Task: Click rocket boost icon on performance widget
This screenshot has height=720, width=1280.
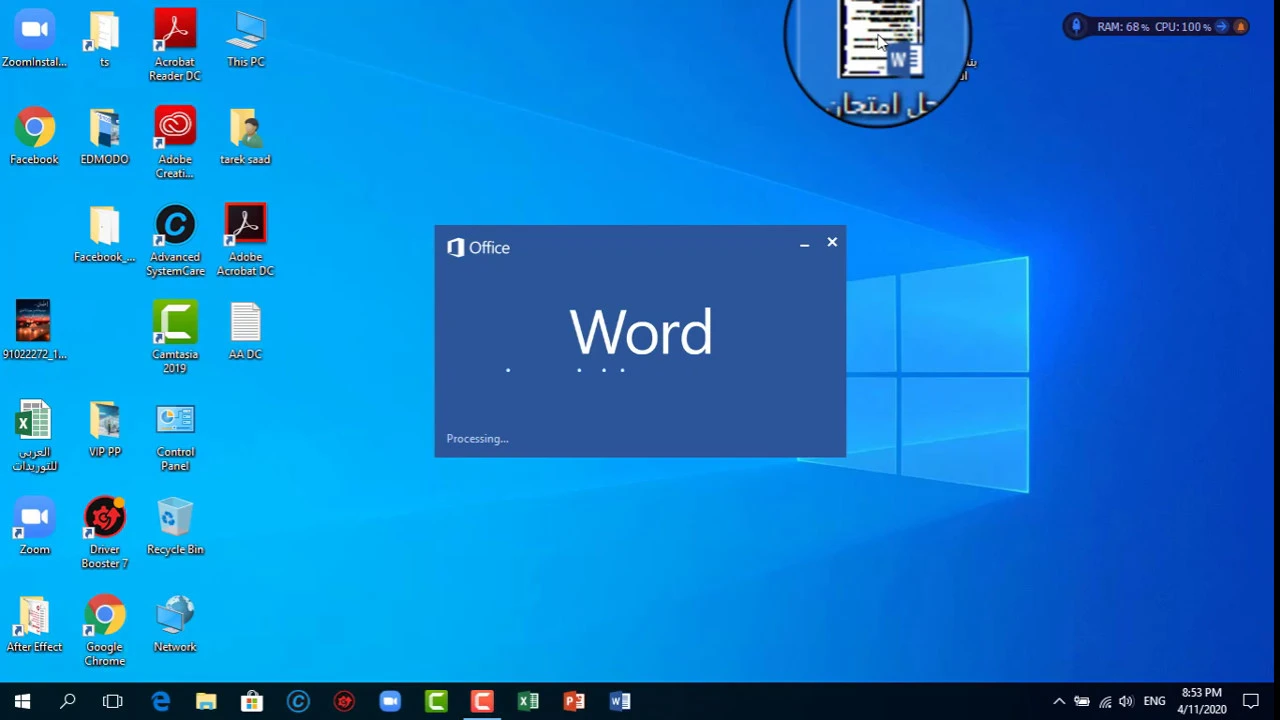Action: (1076, 27)
